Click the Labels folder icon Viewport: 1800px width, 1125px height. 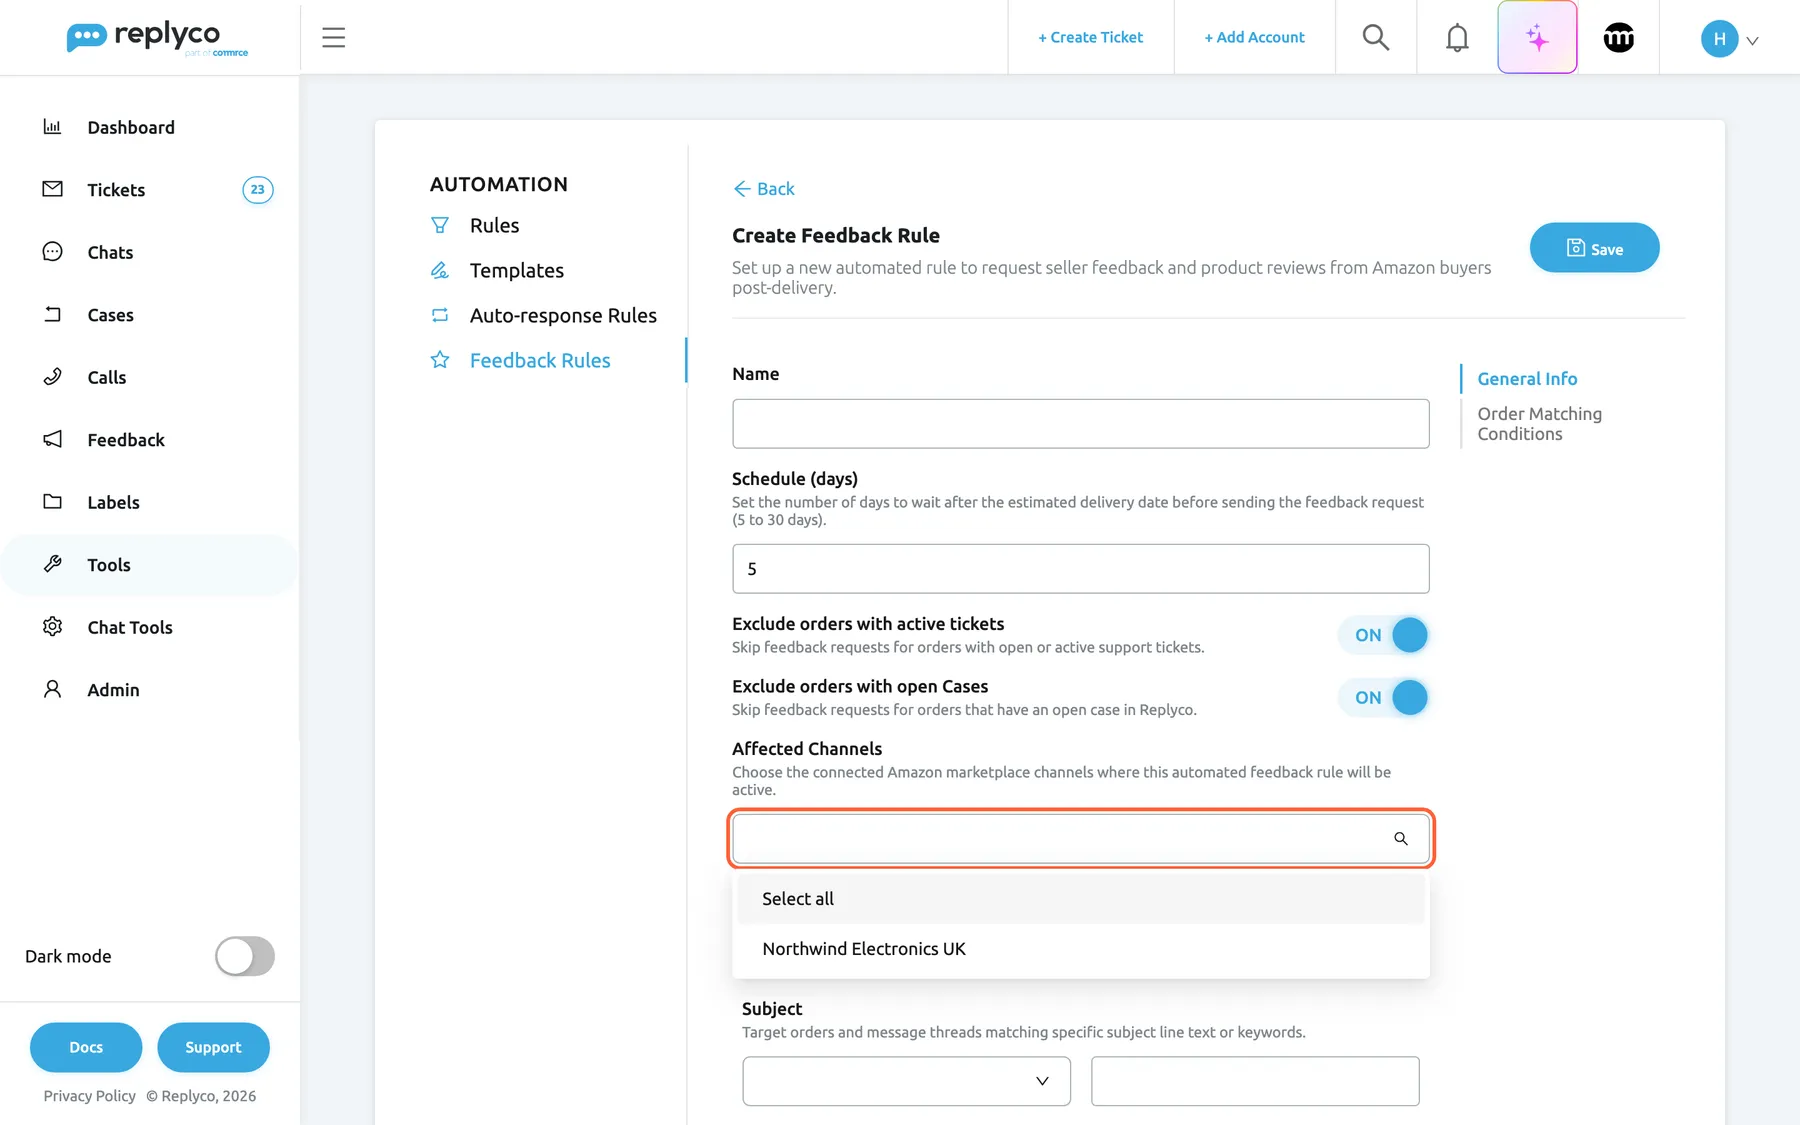tap(52, 501)
